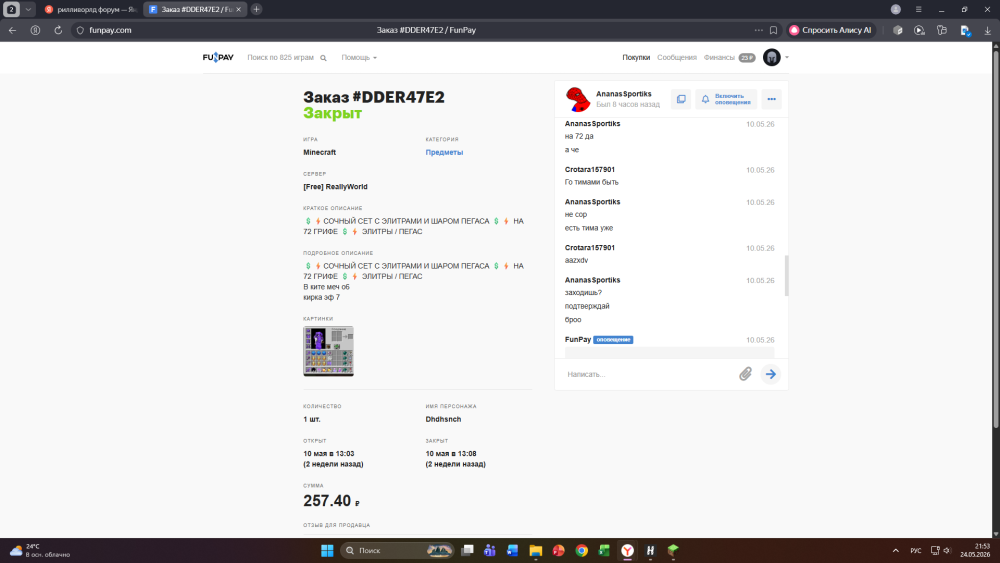Click the search magnifier icon

(x=323, y=58)
